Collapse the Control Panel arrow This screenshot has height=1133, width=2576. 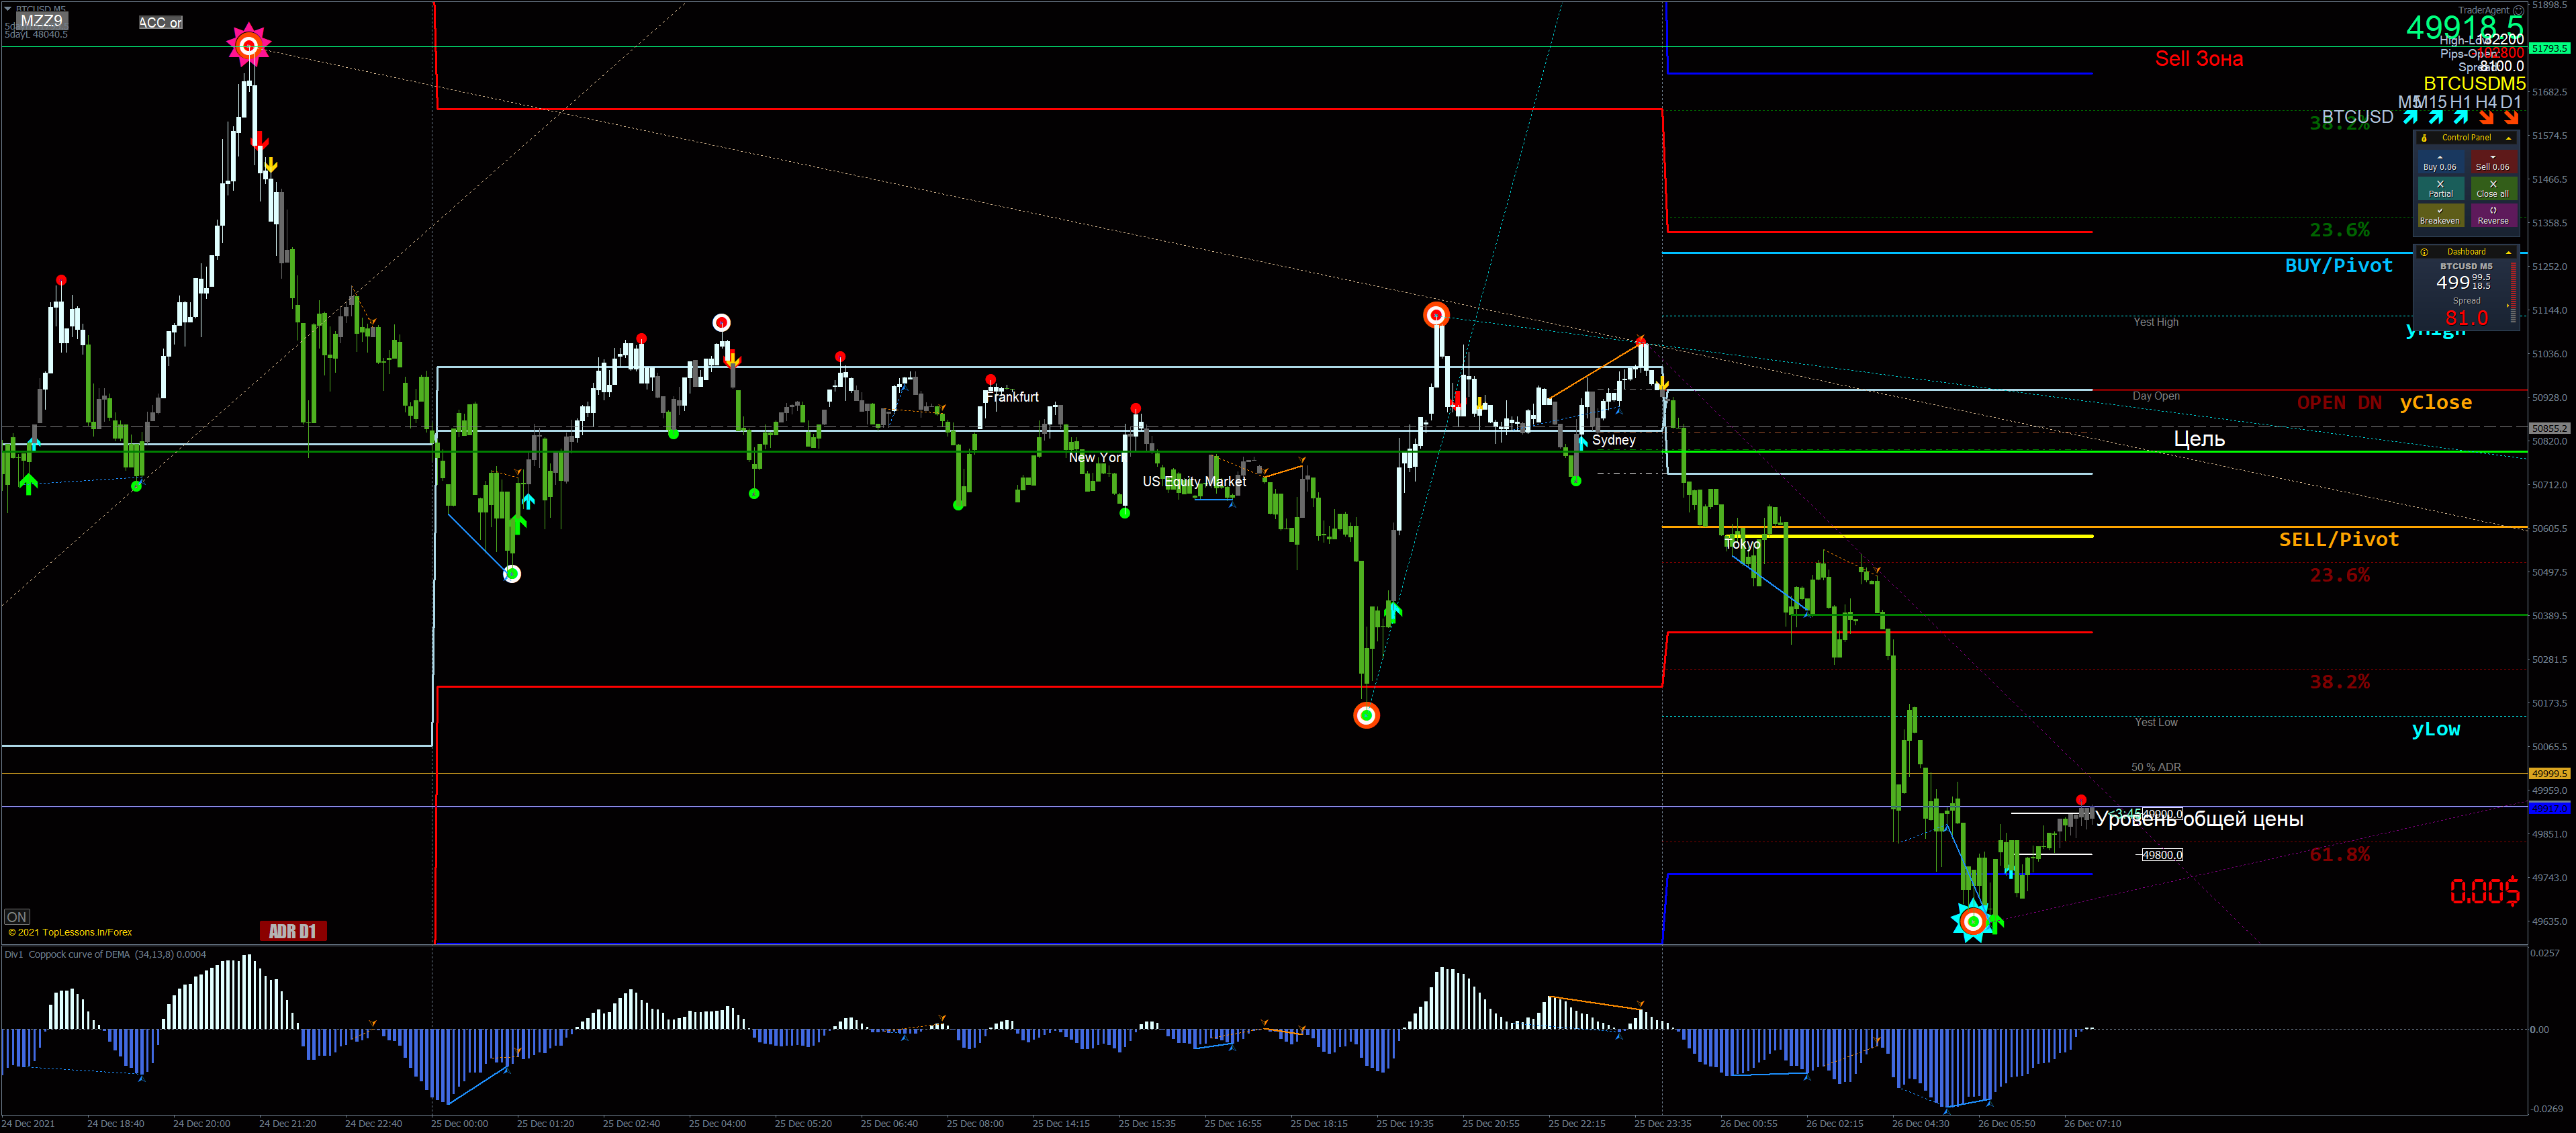(x=2508, y=138)
